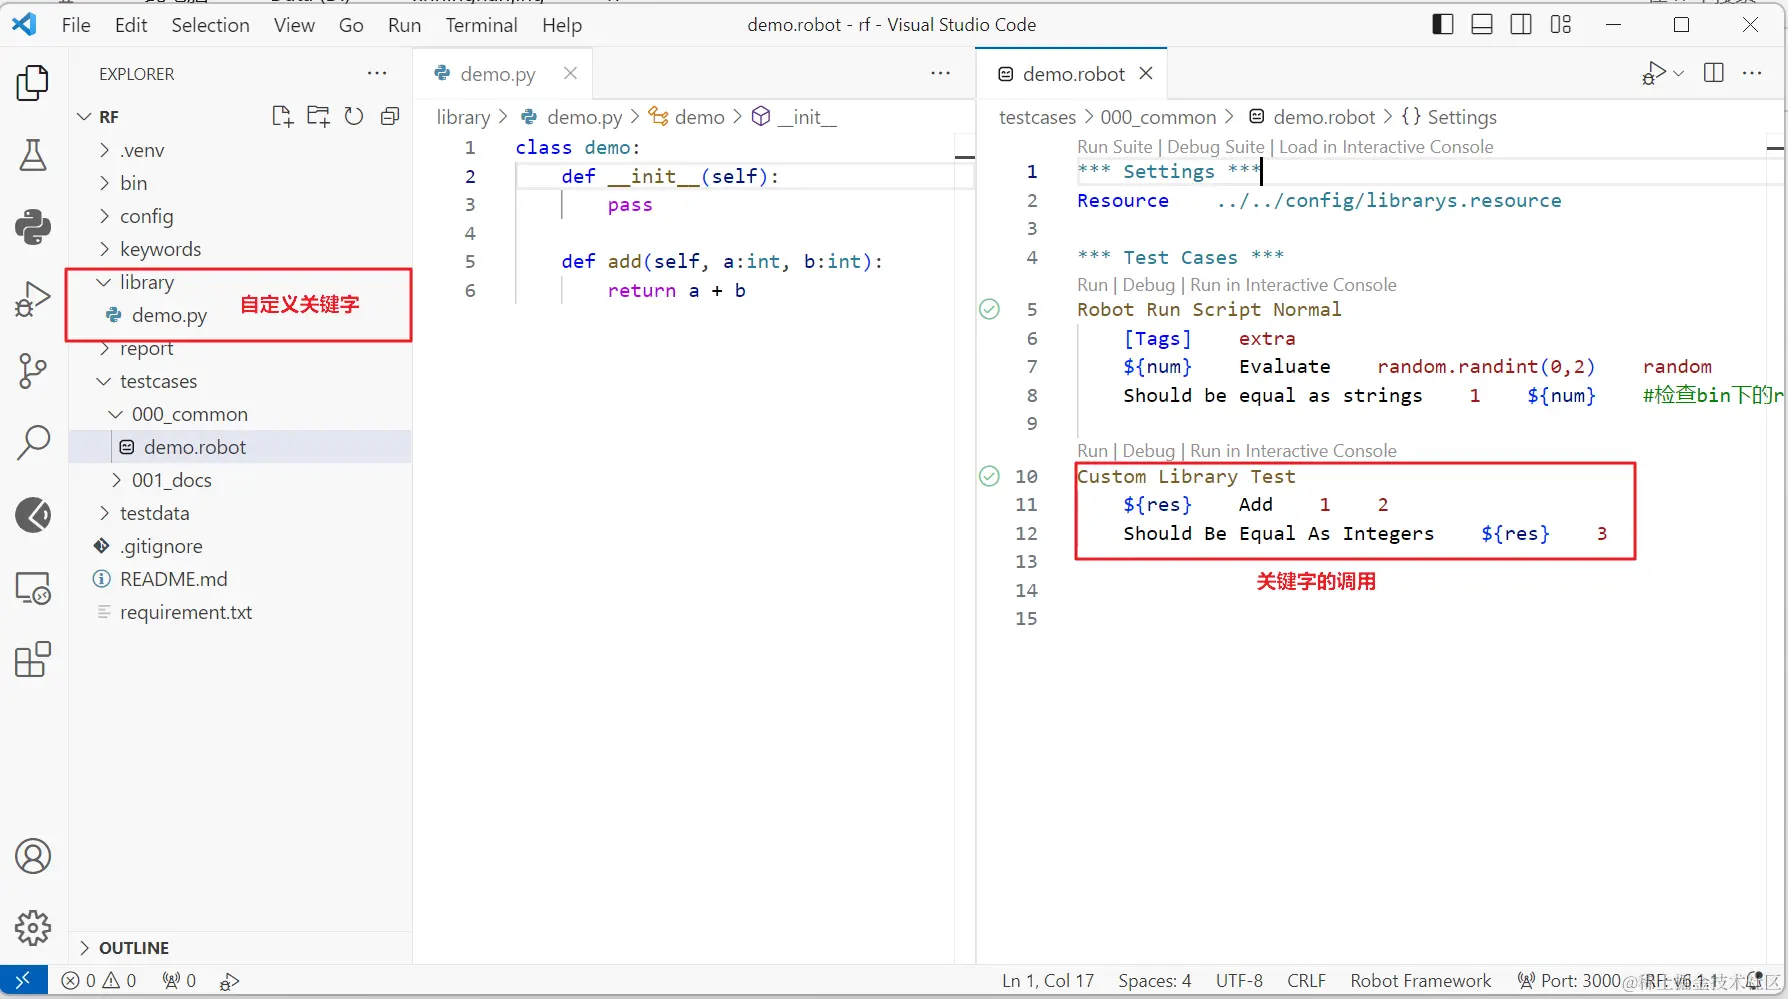Open more actions for demo.py editor group
Viewport: 1788px width, 999px height.
point(940,73)
